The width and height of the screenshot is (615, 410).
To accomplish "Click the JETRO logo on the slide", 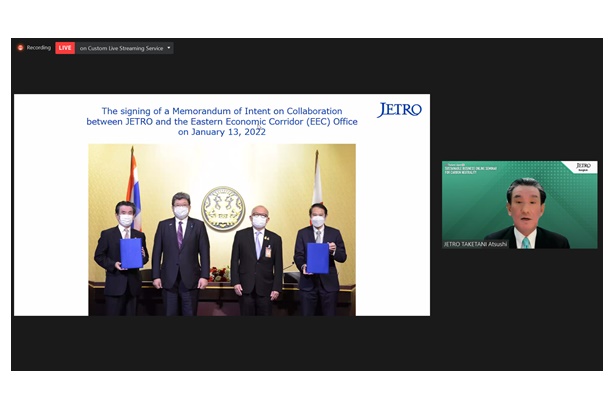I will tap(399, 110).
